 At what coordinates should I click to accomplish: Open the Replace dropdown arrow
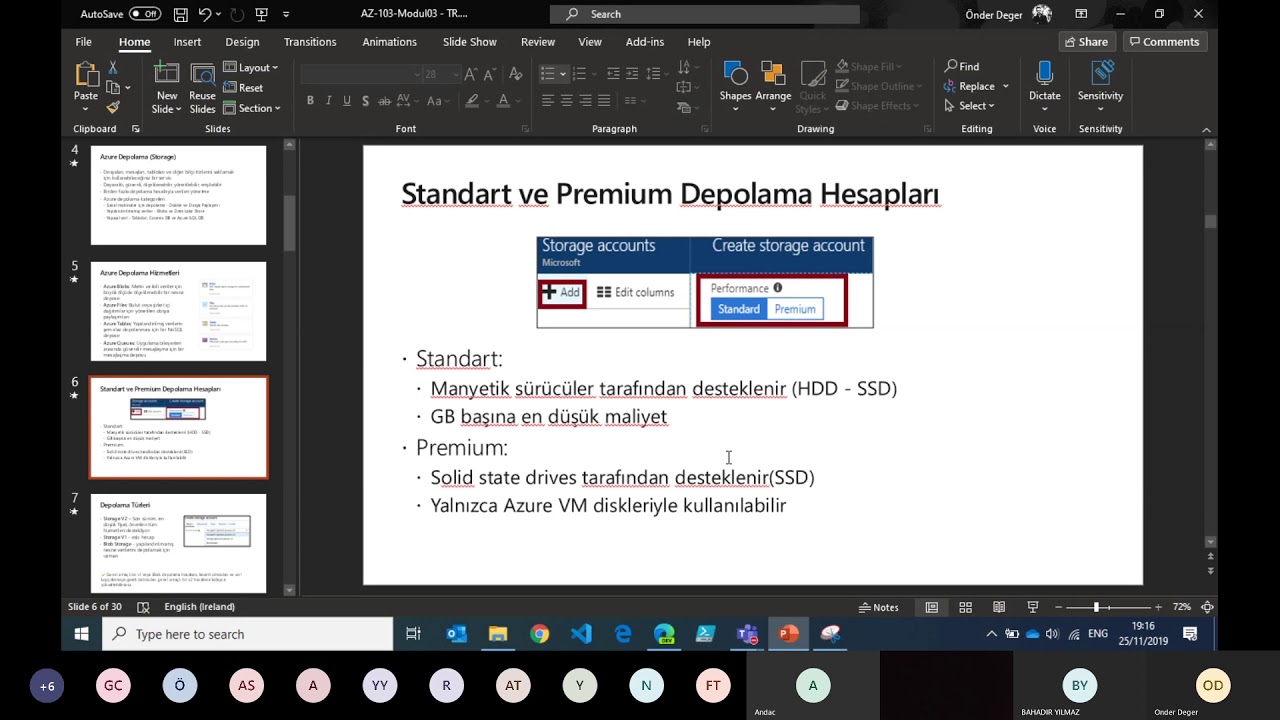point(1005,86)
